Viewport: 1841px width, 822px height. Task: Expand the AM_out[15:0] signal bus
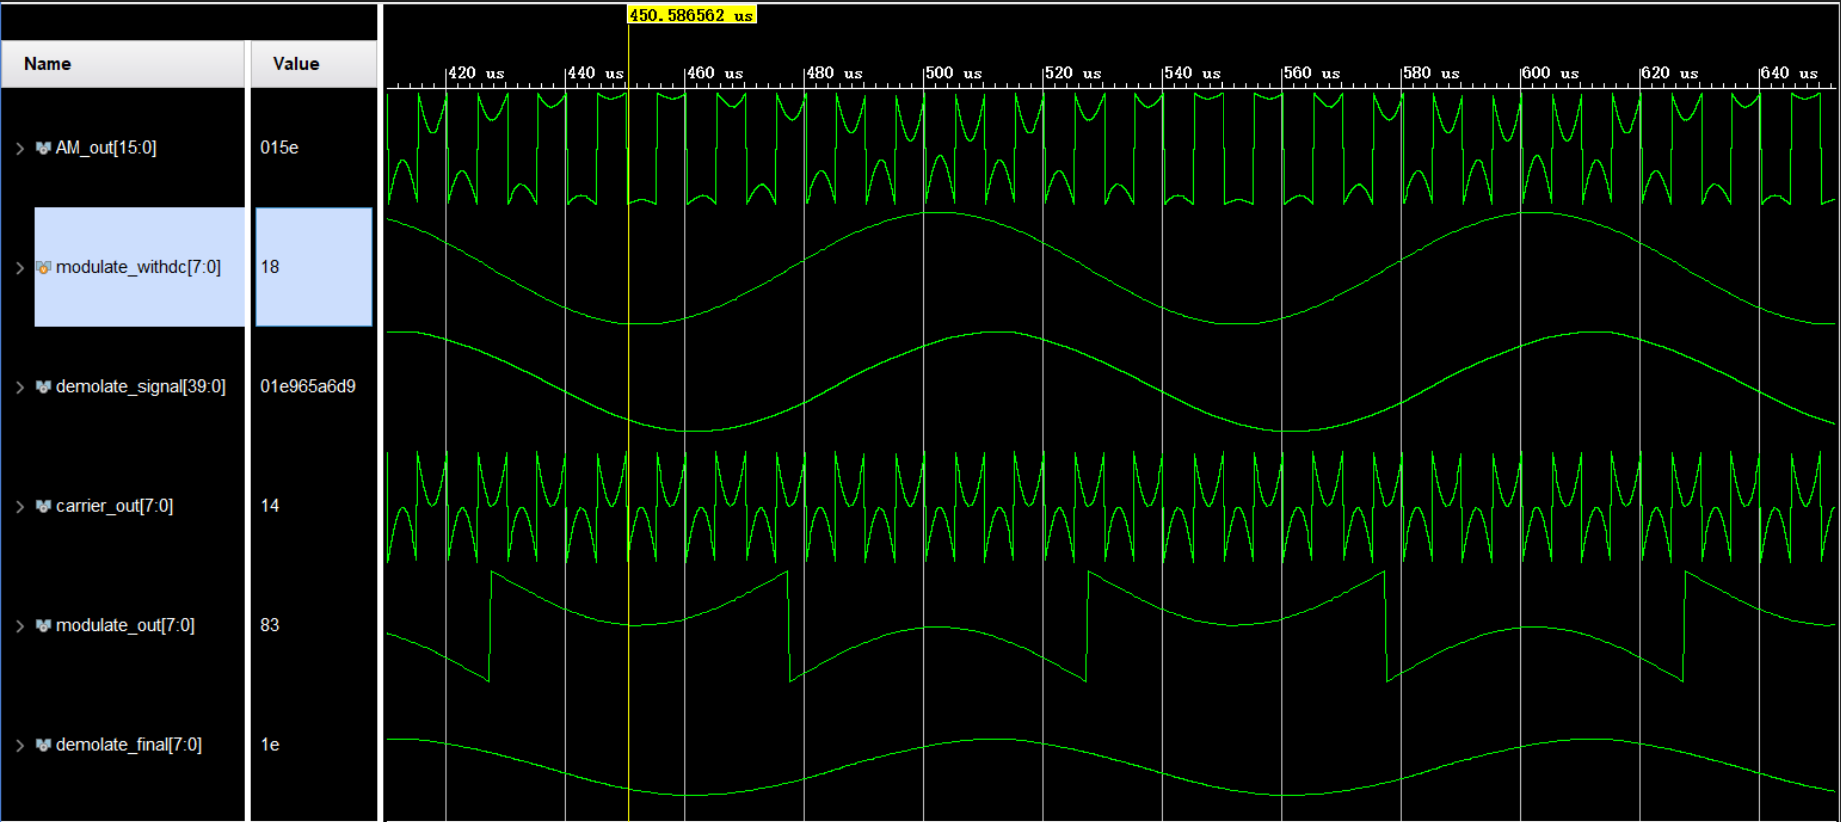pyautogui.click(x=19, y=148)
